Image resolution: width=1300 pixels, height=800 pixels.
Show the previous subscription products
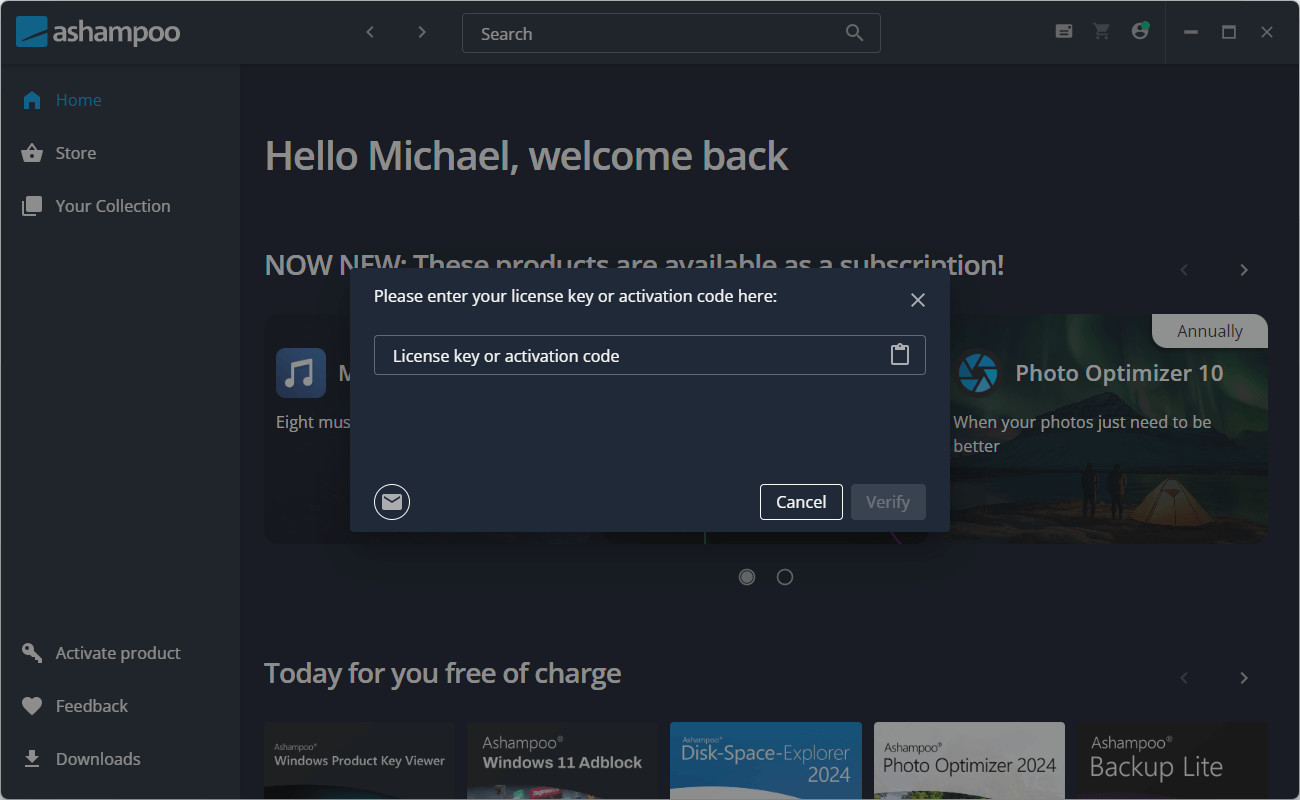(1184, 270)
